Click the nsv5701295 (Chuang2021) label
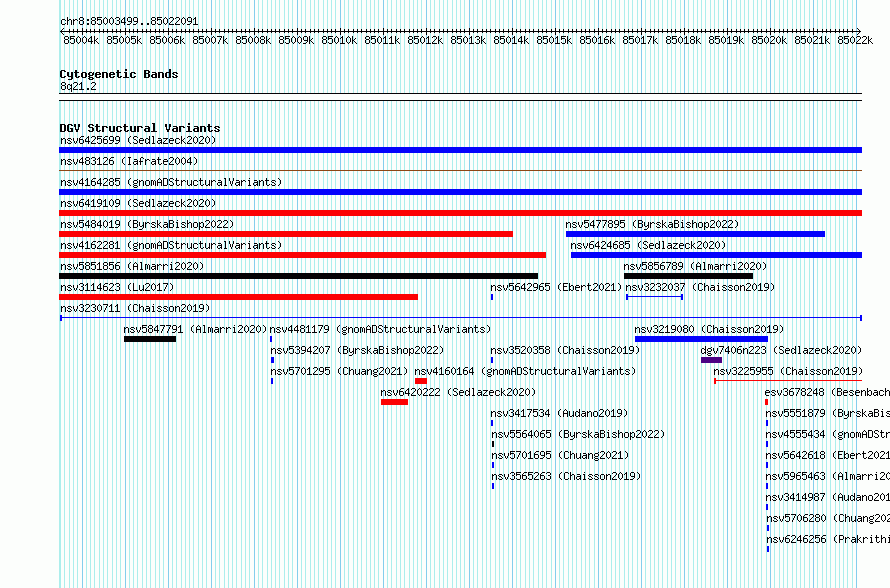890x588 pixels. point(339,371)
